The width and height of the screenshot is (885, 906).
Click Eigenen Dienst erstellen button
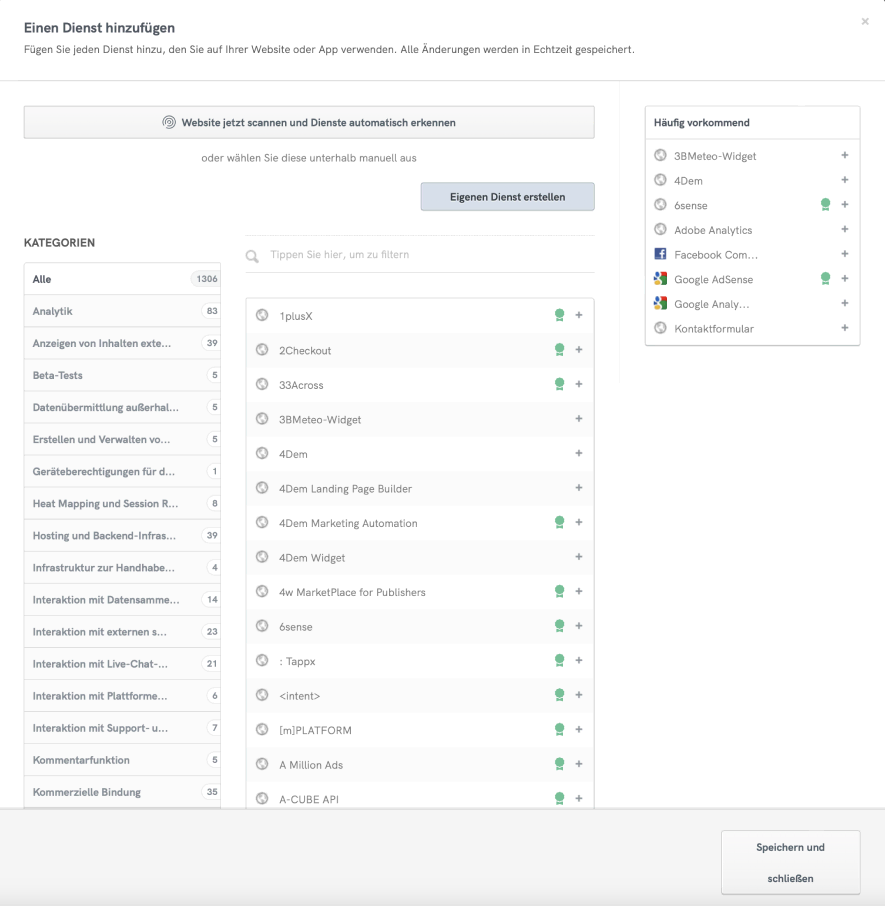point(507,197)
